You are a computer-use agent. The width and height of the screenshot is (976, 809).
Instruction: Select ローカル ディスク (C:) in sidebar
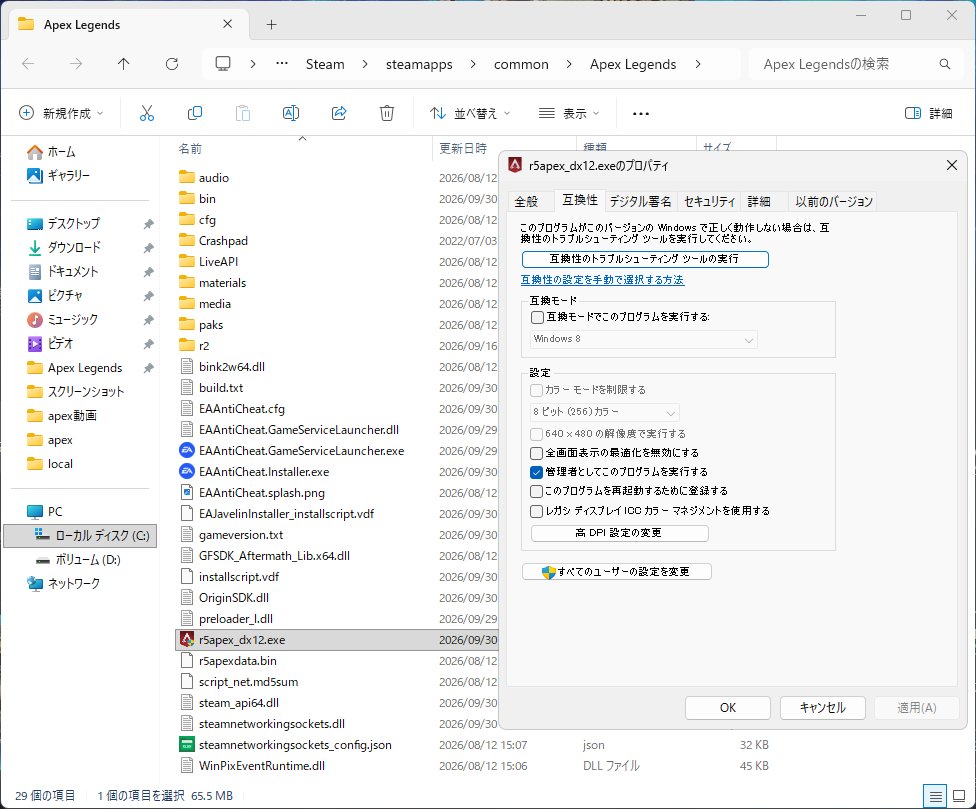(80, 536)
